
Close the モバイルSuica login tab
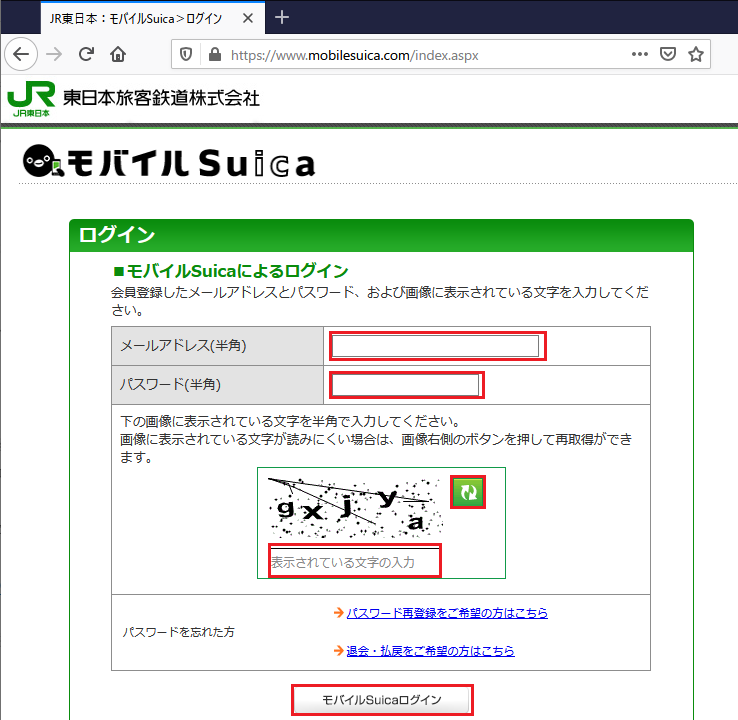(246, 18)
